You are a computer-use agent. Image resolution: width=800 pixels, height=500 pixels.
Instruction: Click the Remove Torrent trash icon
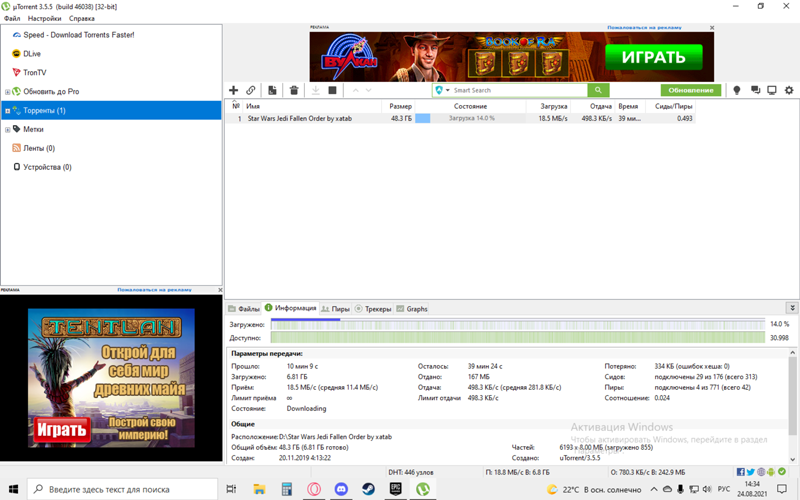pyautogui.click(x=294, y=90)
